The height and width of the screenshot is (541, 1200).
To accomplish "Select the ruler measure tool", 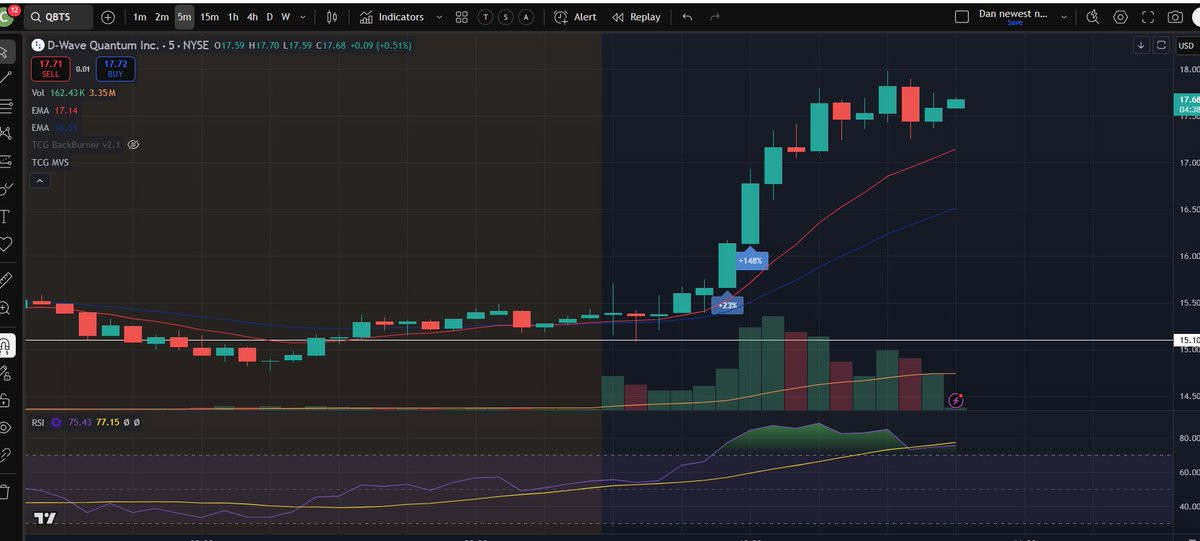I will tap(6, 280).
